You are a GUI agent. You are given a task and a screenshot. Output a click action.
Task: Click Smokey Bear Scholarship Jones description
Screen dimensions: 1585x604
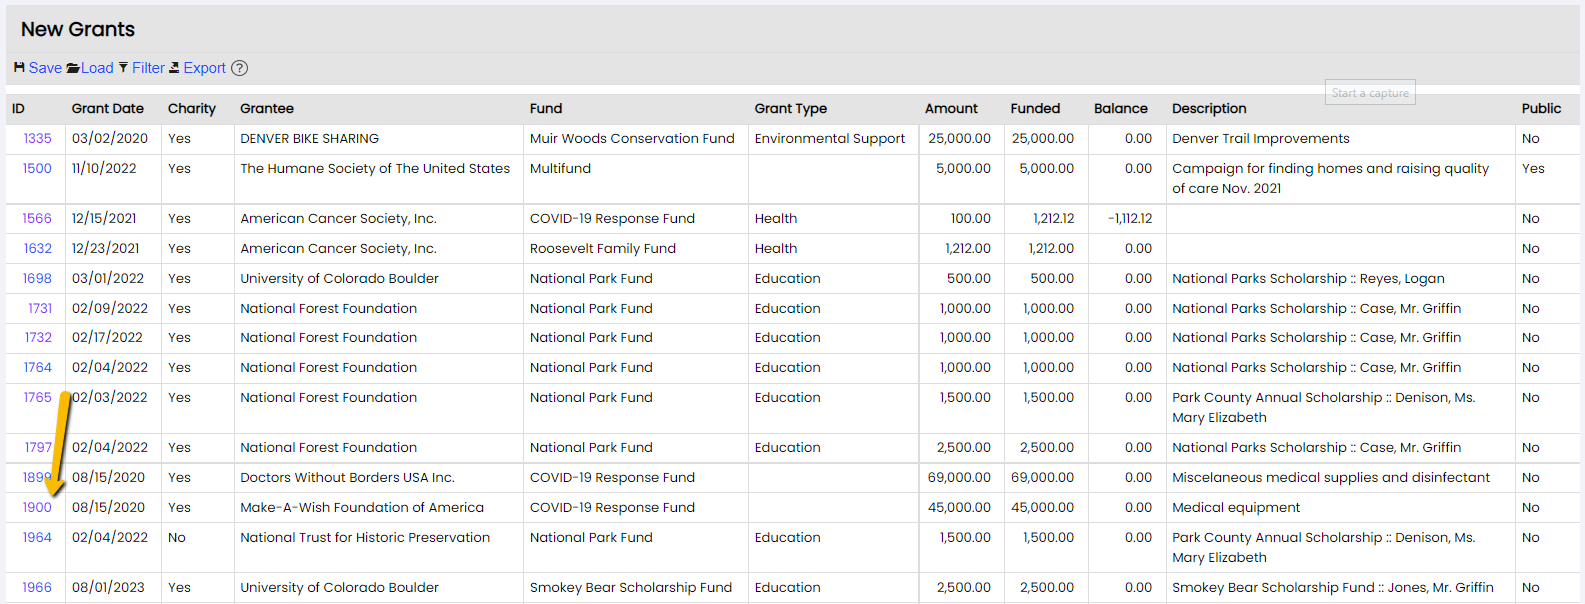coord(1333,588)
